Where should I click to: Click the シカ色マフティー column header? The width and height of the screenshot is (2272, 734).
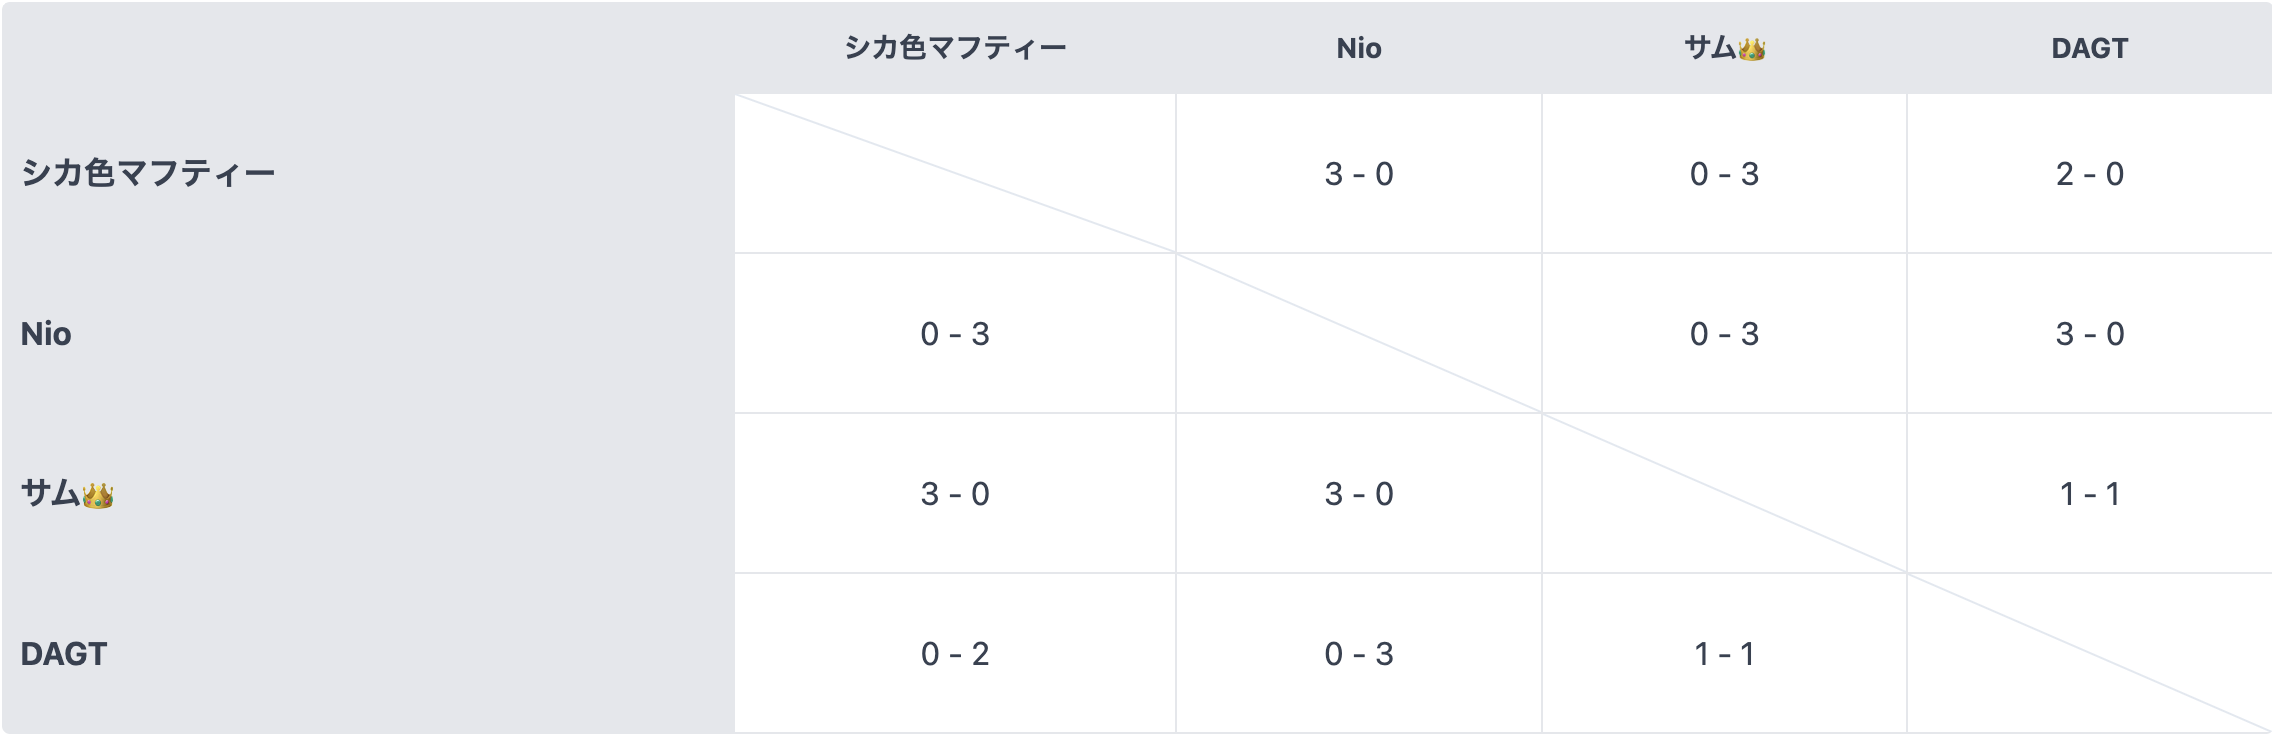click(x=955, y=48)
